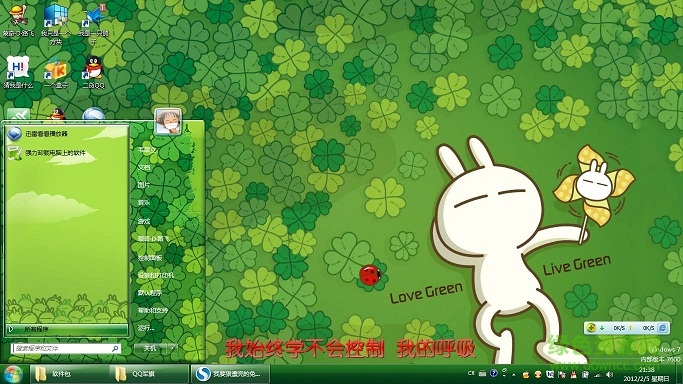The height and width of the screenshot is (384, 683).
Task: Open Control Panel (控制面板) link in Start menu
Action: coord(150,258)
